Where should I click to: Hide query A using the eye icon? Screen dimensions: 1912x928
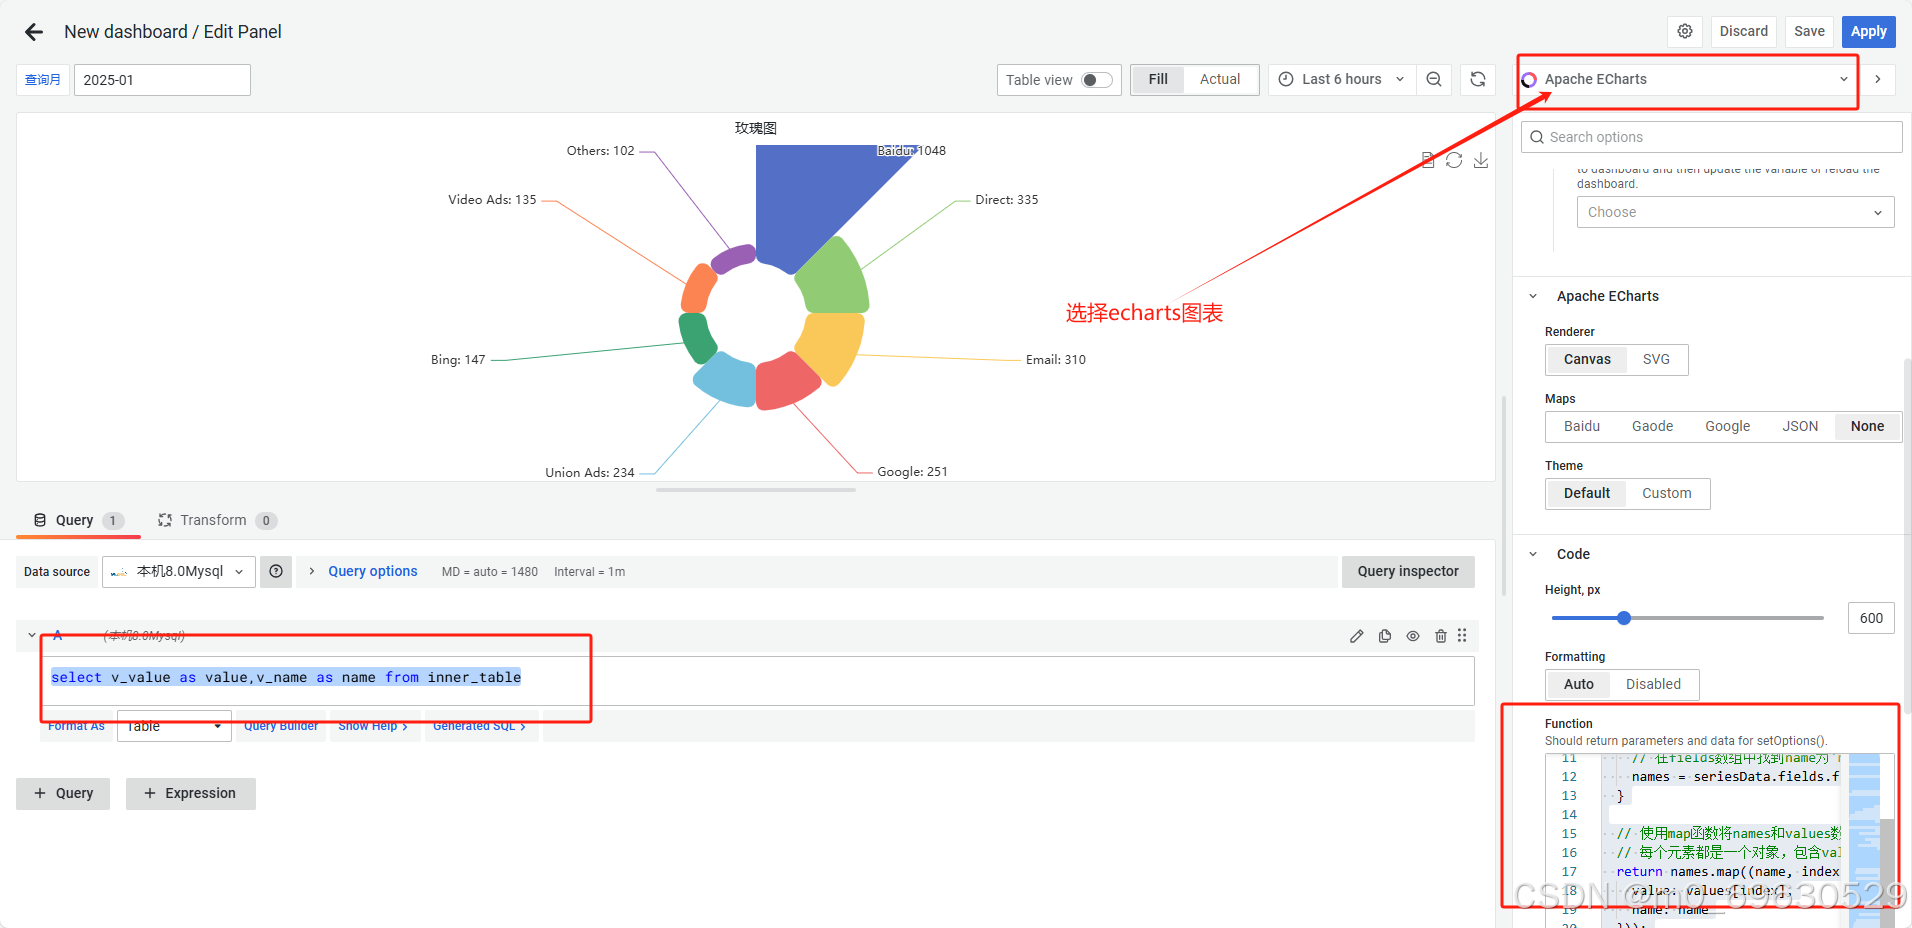tap(1413, 636)
